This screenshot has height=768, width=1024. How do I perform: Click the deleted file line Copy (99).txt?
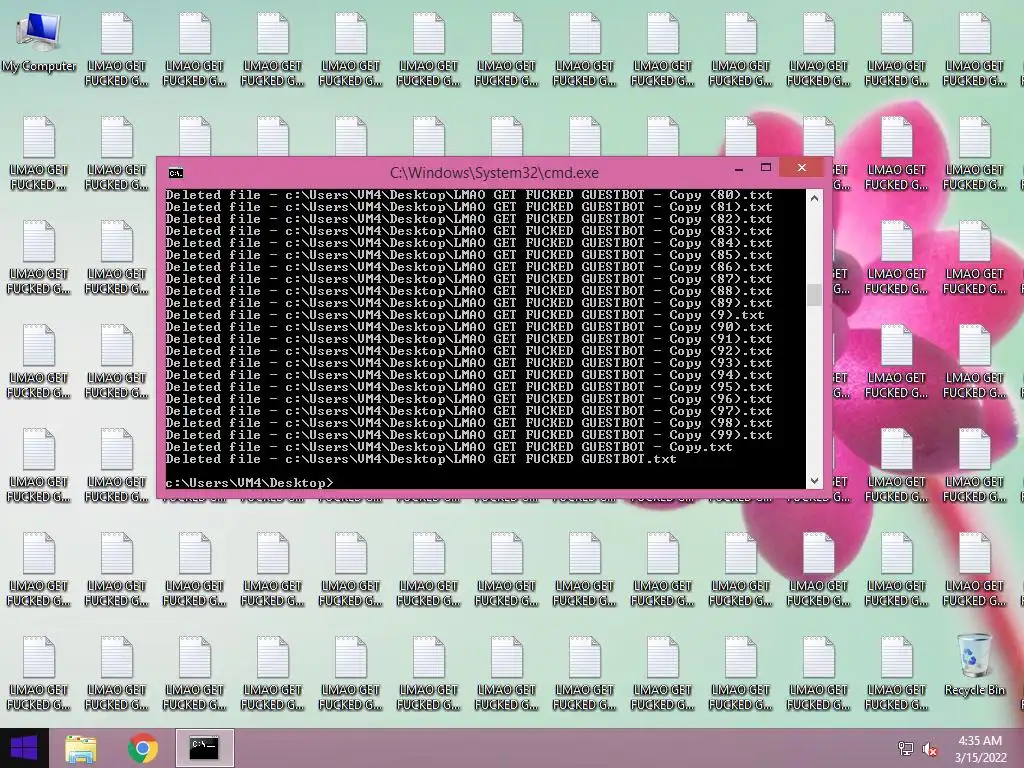pos(469,435)
